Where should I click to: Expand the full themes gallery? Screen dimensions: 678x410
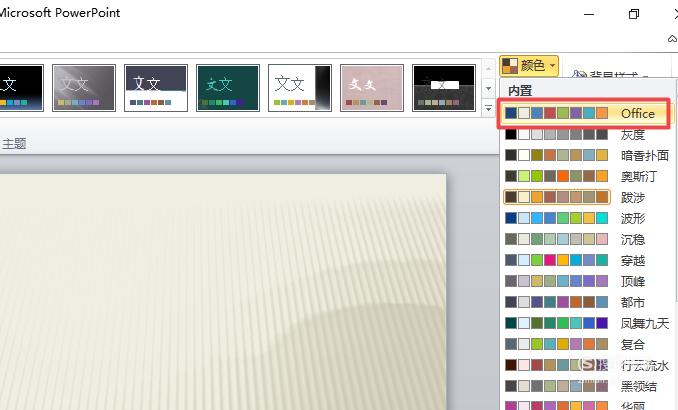point(488,108)
